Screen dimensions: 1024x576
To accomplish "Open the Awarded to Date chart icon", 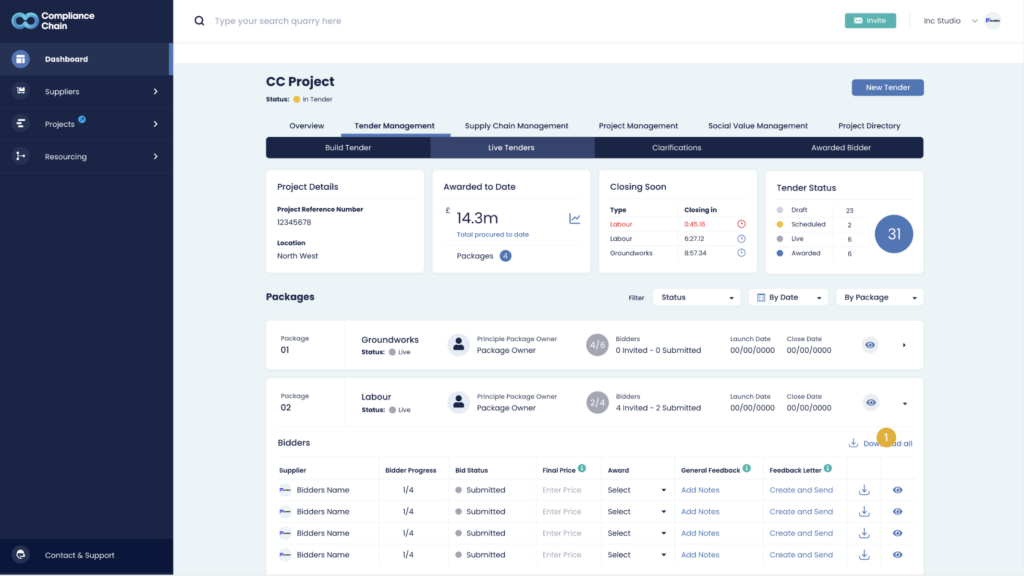I will click(x=575, y=219).
